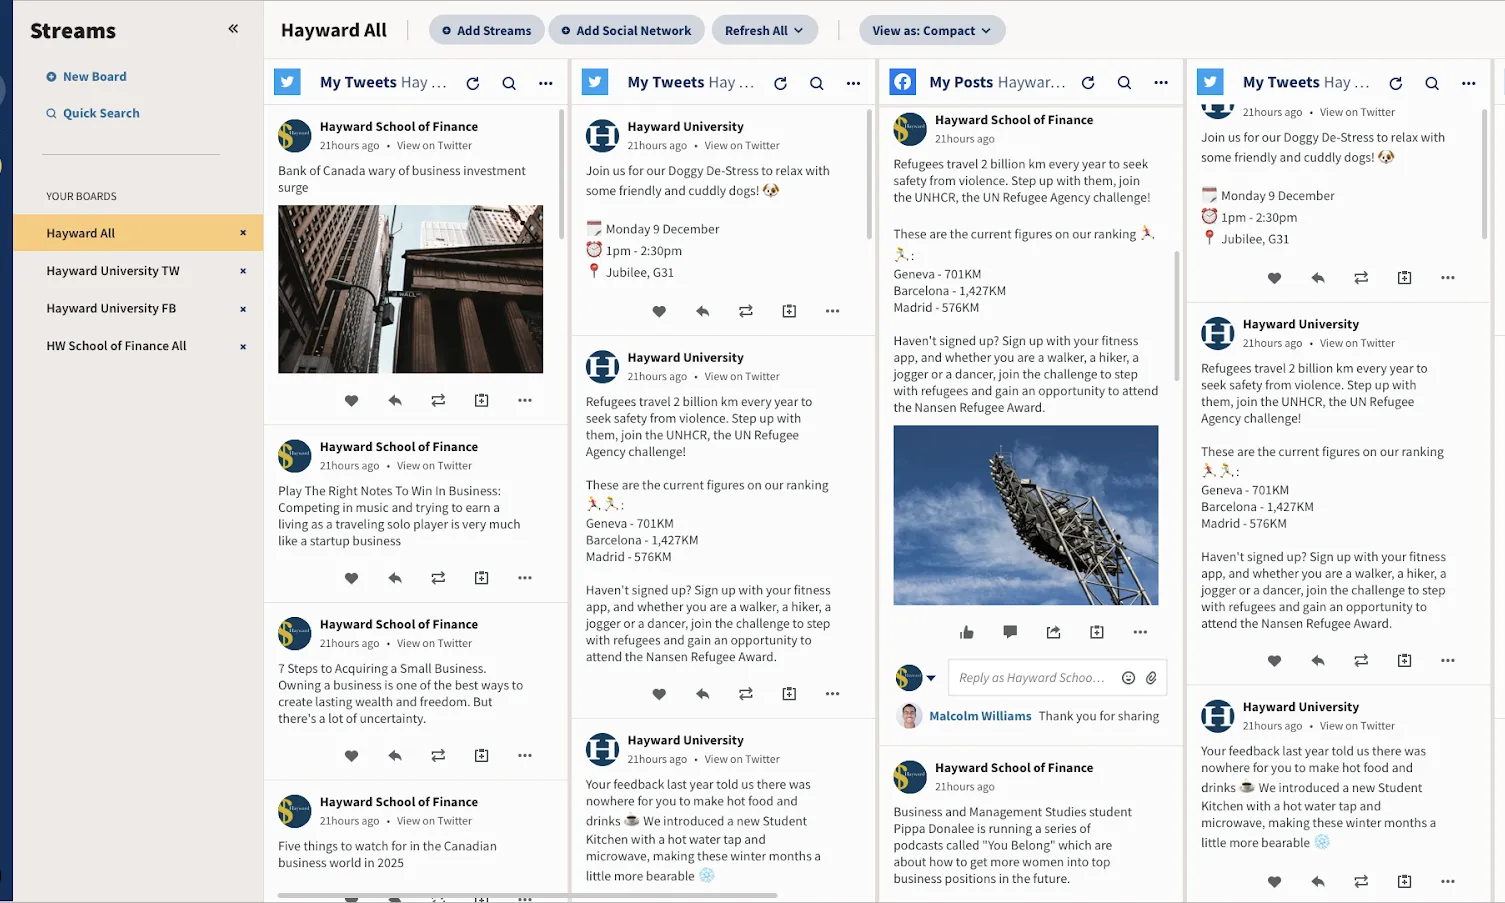This screenshot has width=1505, height=903.
Task: Assign the Doggy De-Stress tweet
Action: (789, 311)
